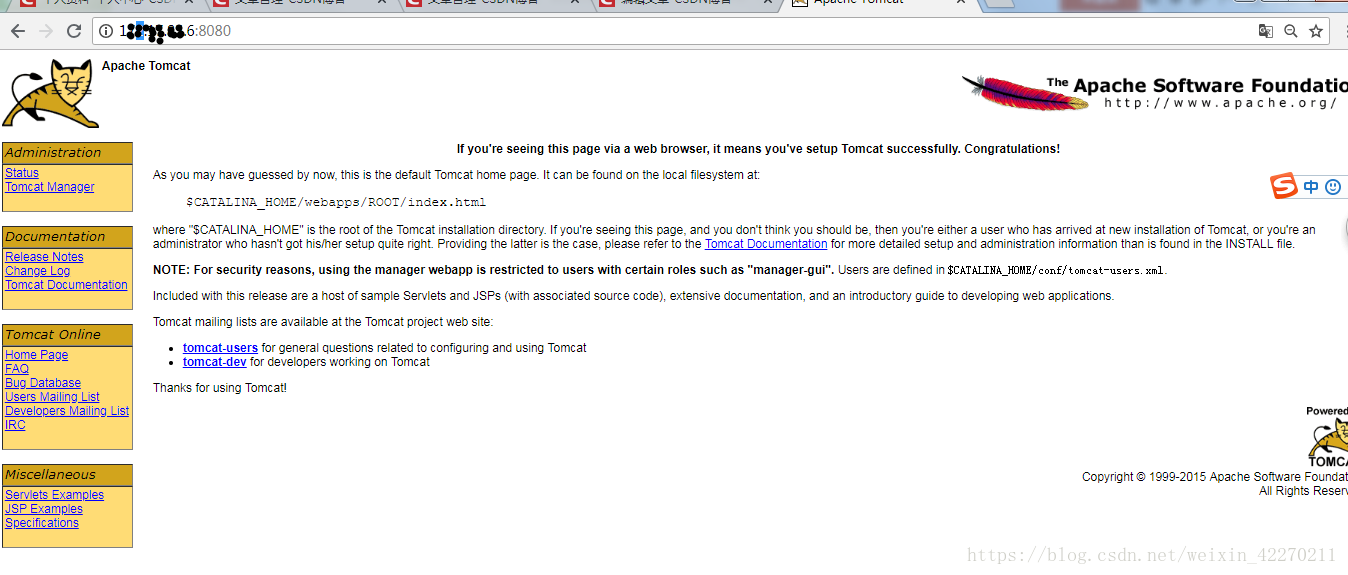
Task: Click the Powered by Tomcat logo
Action: pyautogui.click(x=1327, y=438)
